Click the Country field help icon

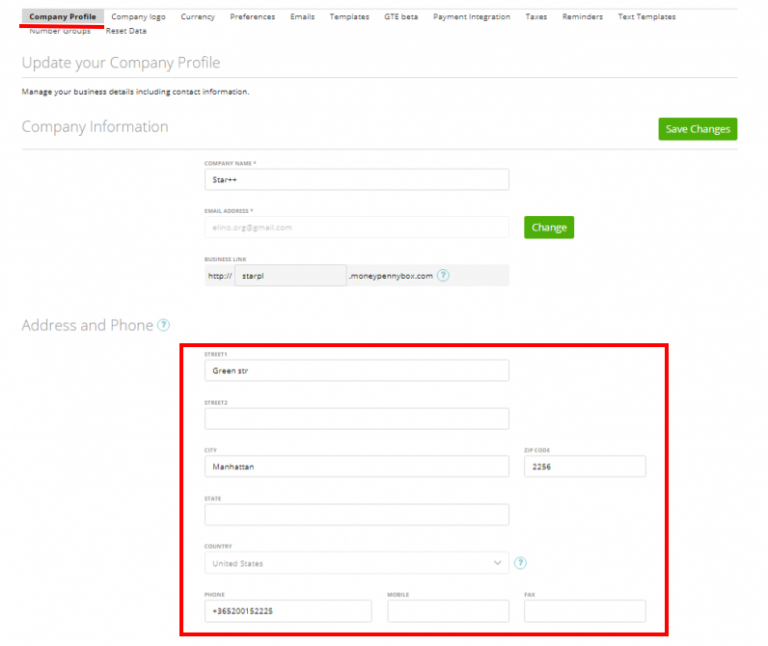pyautogui.click(x=520, y=563)
